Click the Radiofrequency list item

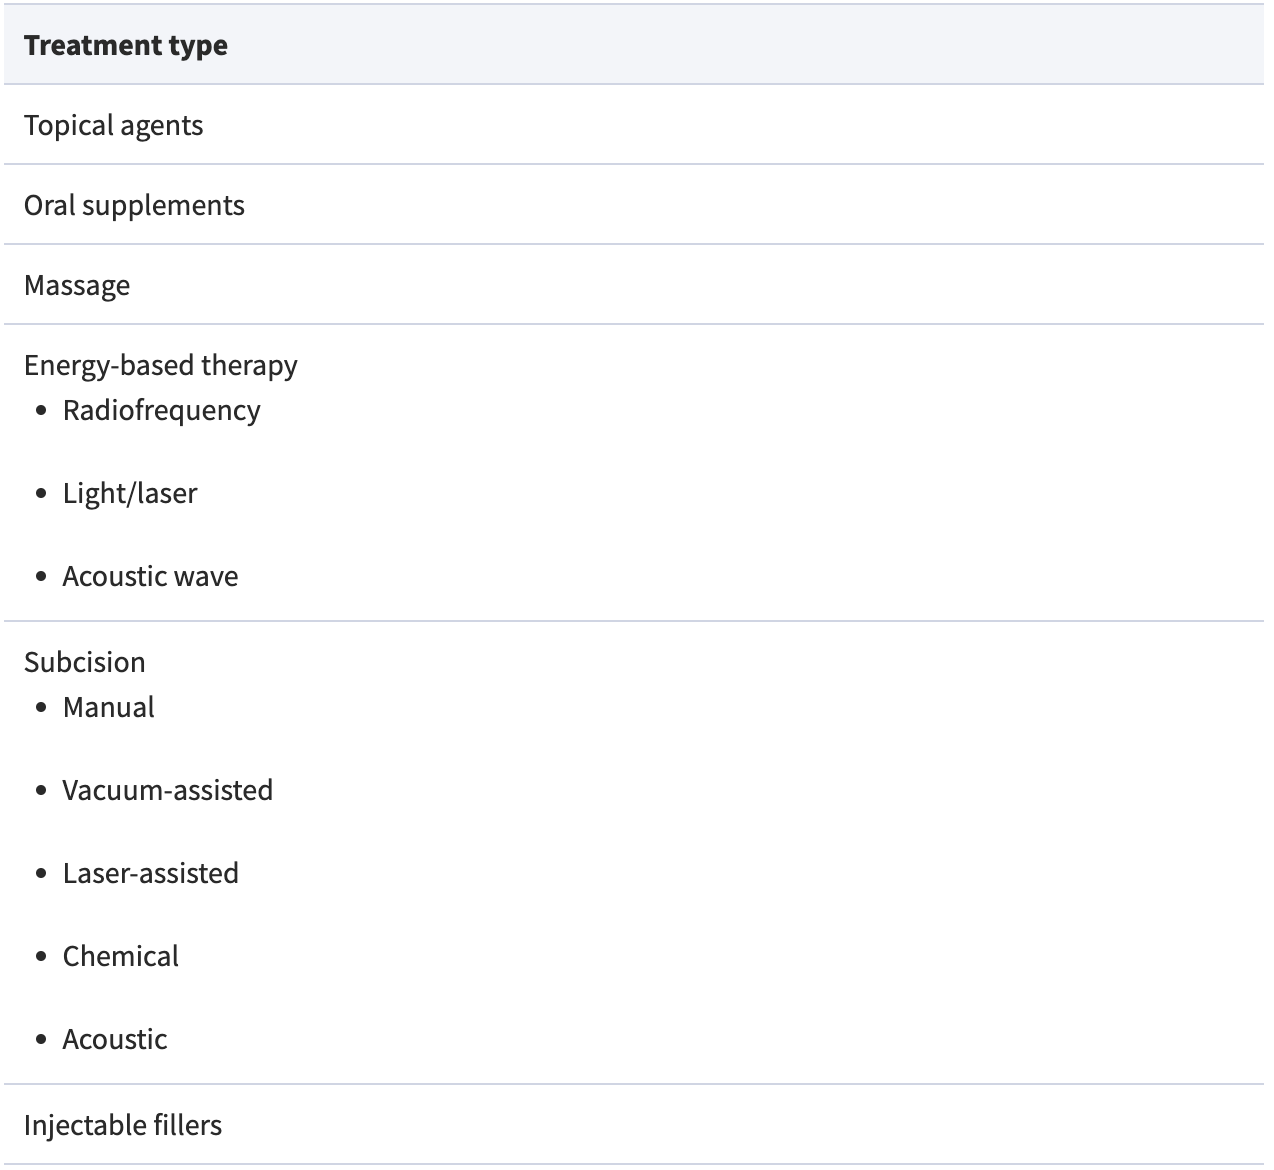tap(161, 410)
